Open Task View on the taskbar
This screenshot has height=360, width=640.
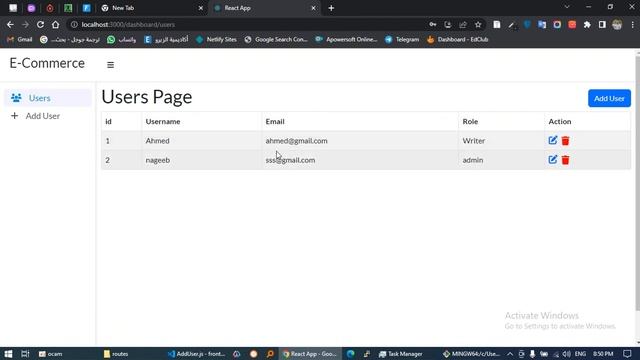point(25,354)
